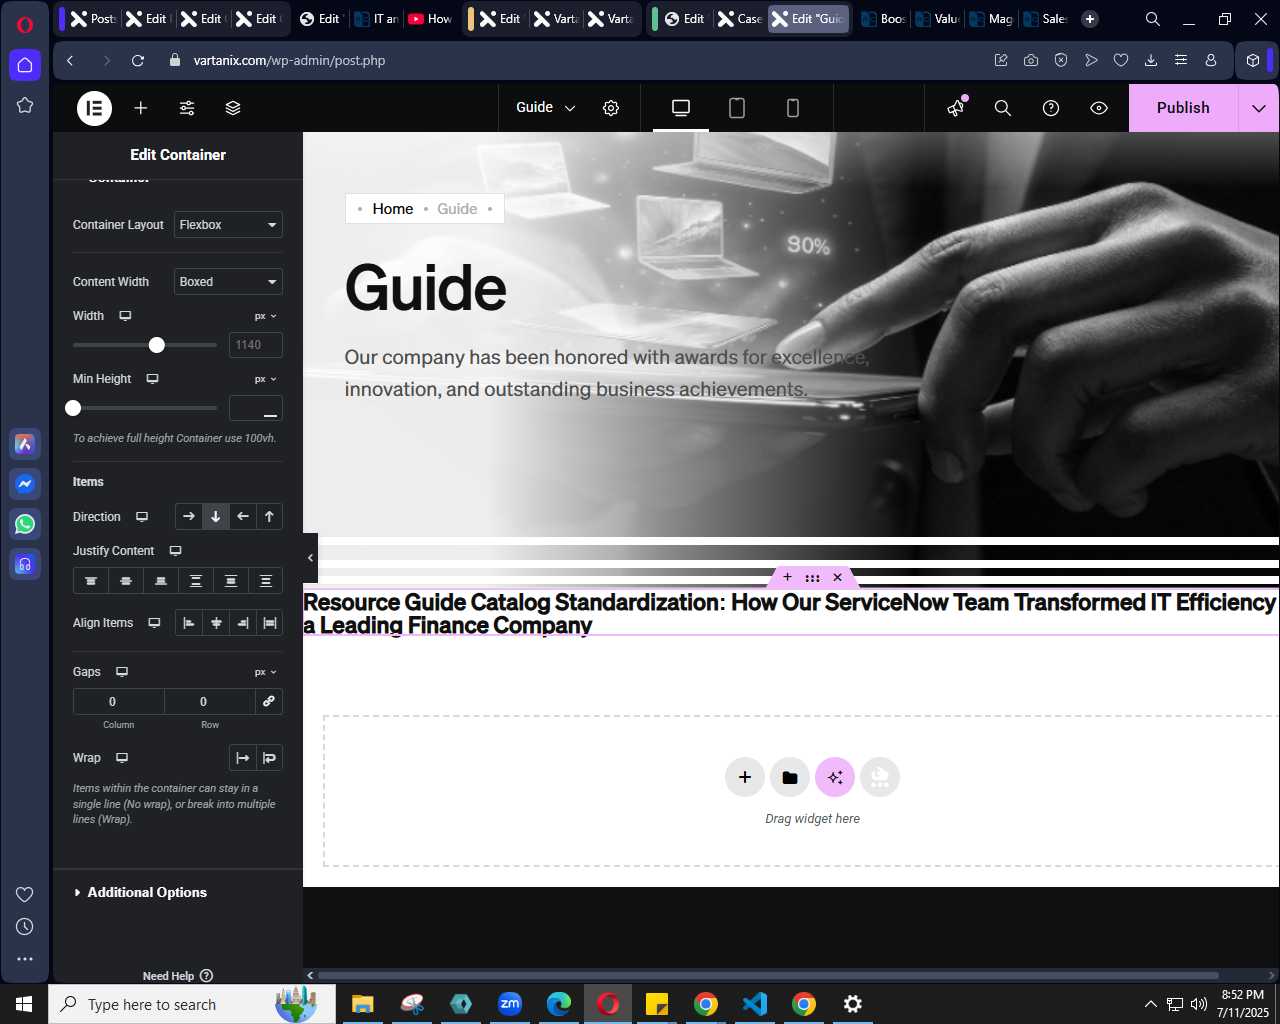This screenshot has width=1280, height=1024.
Task: Toggle Direction responsive device icon
Action: [x=142, y=517]
